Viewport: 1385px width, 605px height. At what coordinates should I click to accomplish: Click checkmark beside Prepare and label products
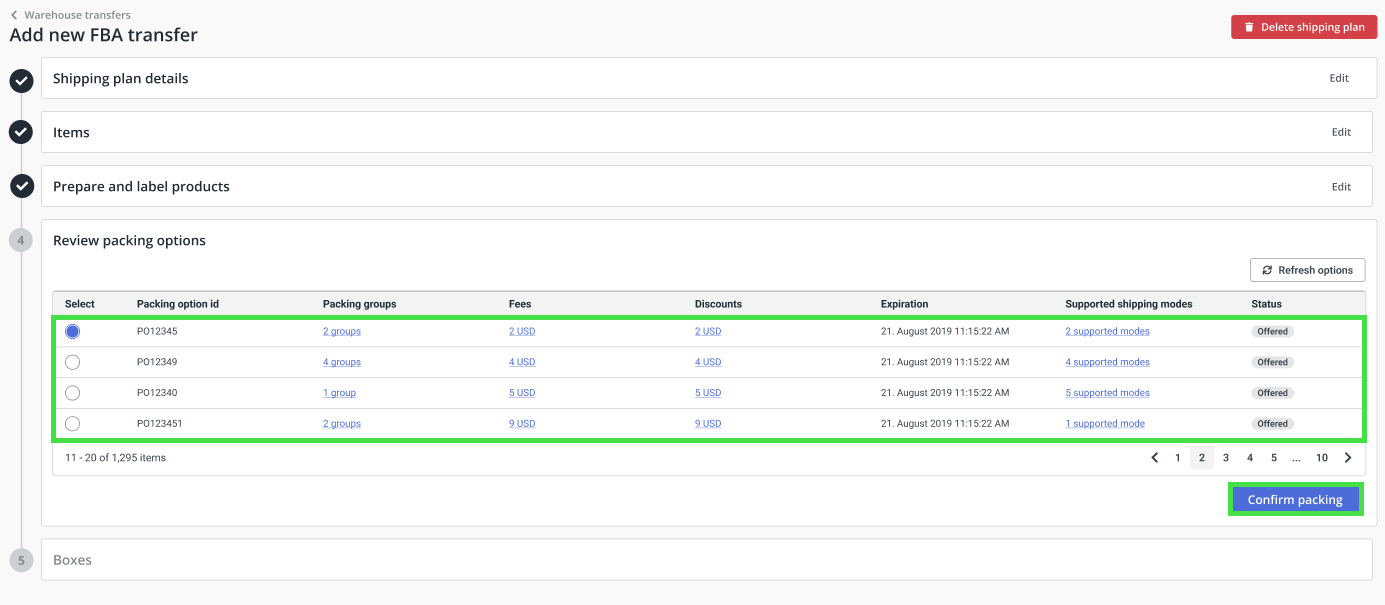[x=22, y=186]
